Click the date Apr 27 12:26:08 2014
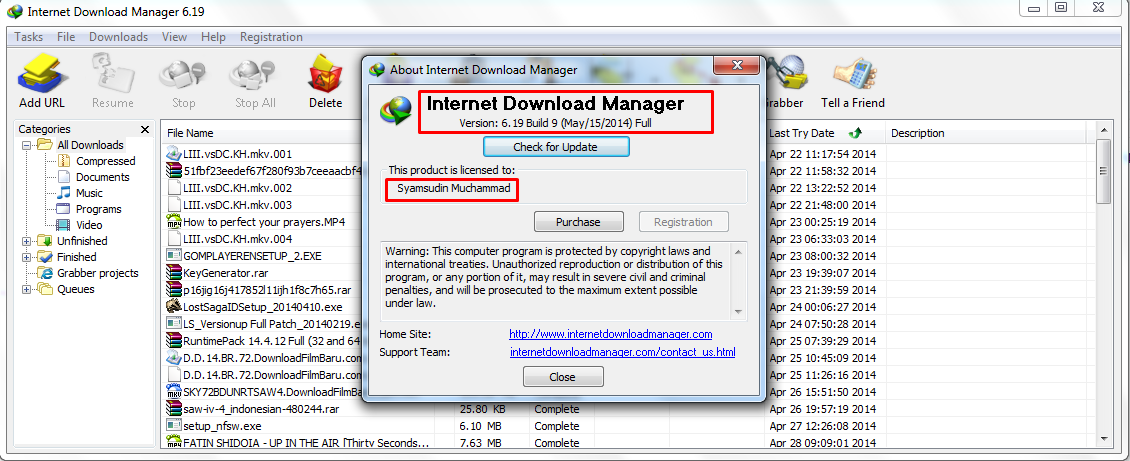This screenshot has height=461, width=1130. (822, 426)
